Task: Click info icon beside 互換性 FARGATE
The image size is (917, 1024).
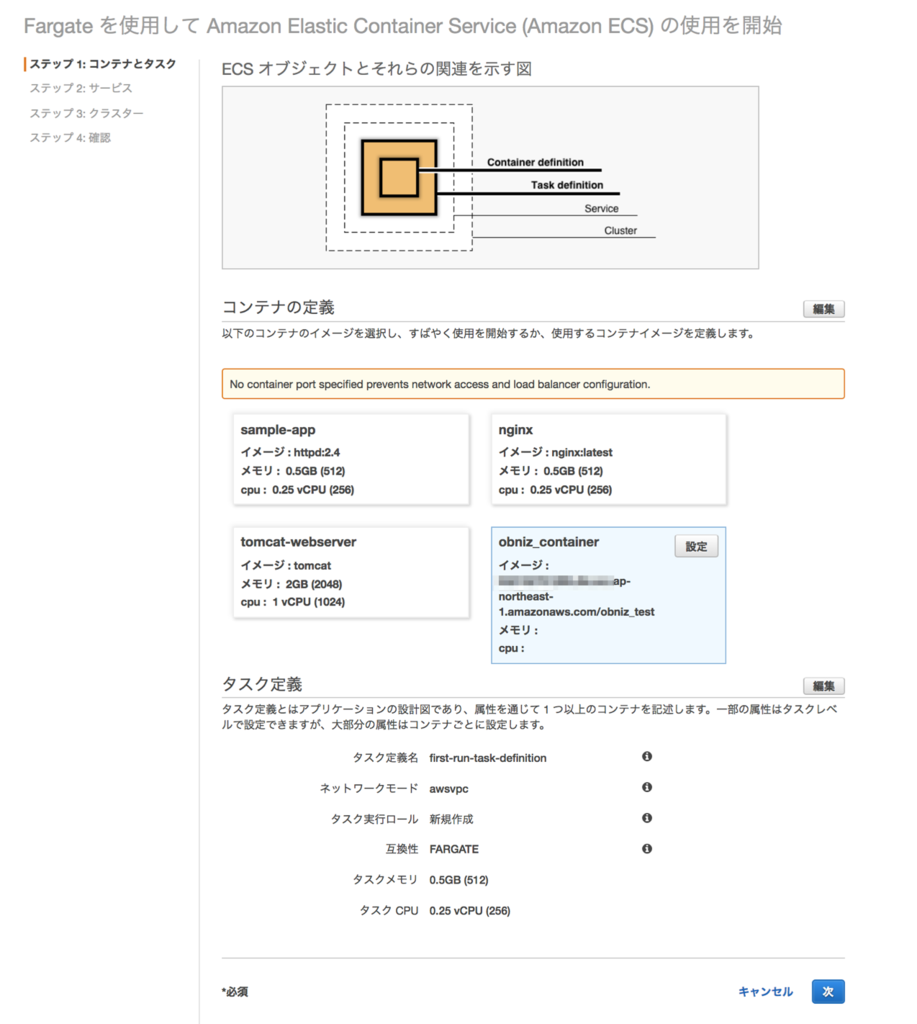Action: pos(647,848)
